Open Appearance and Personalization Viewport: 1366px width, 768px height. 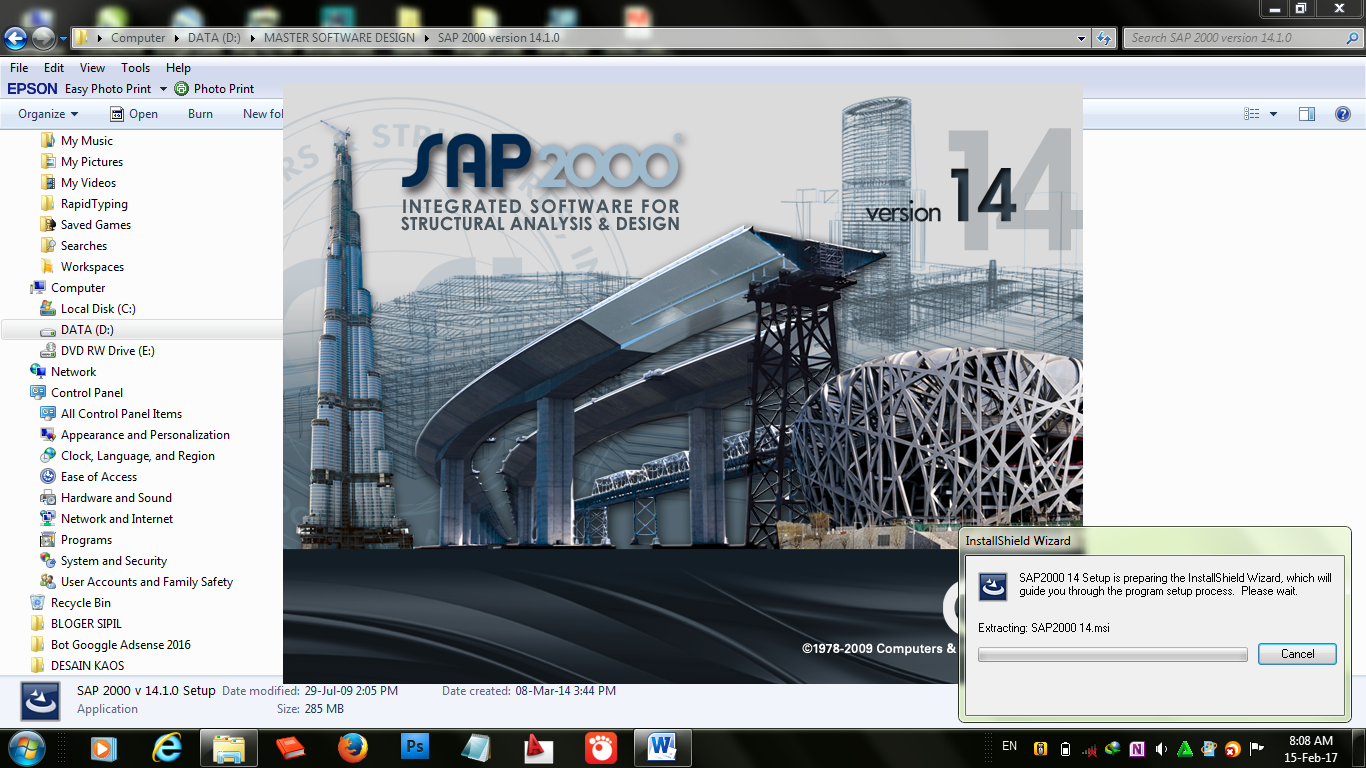point(145,435)
